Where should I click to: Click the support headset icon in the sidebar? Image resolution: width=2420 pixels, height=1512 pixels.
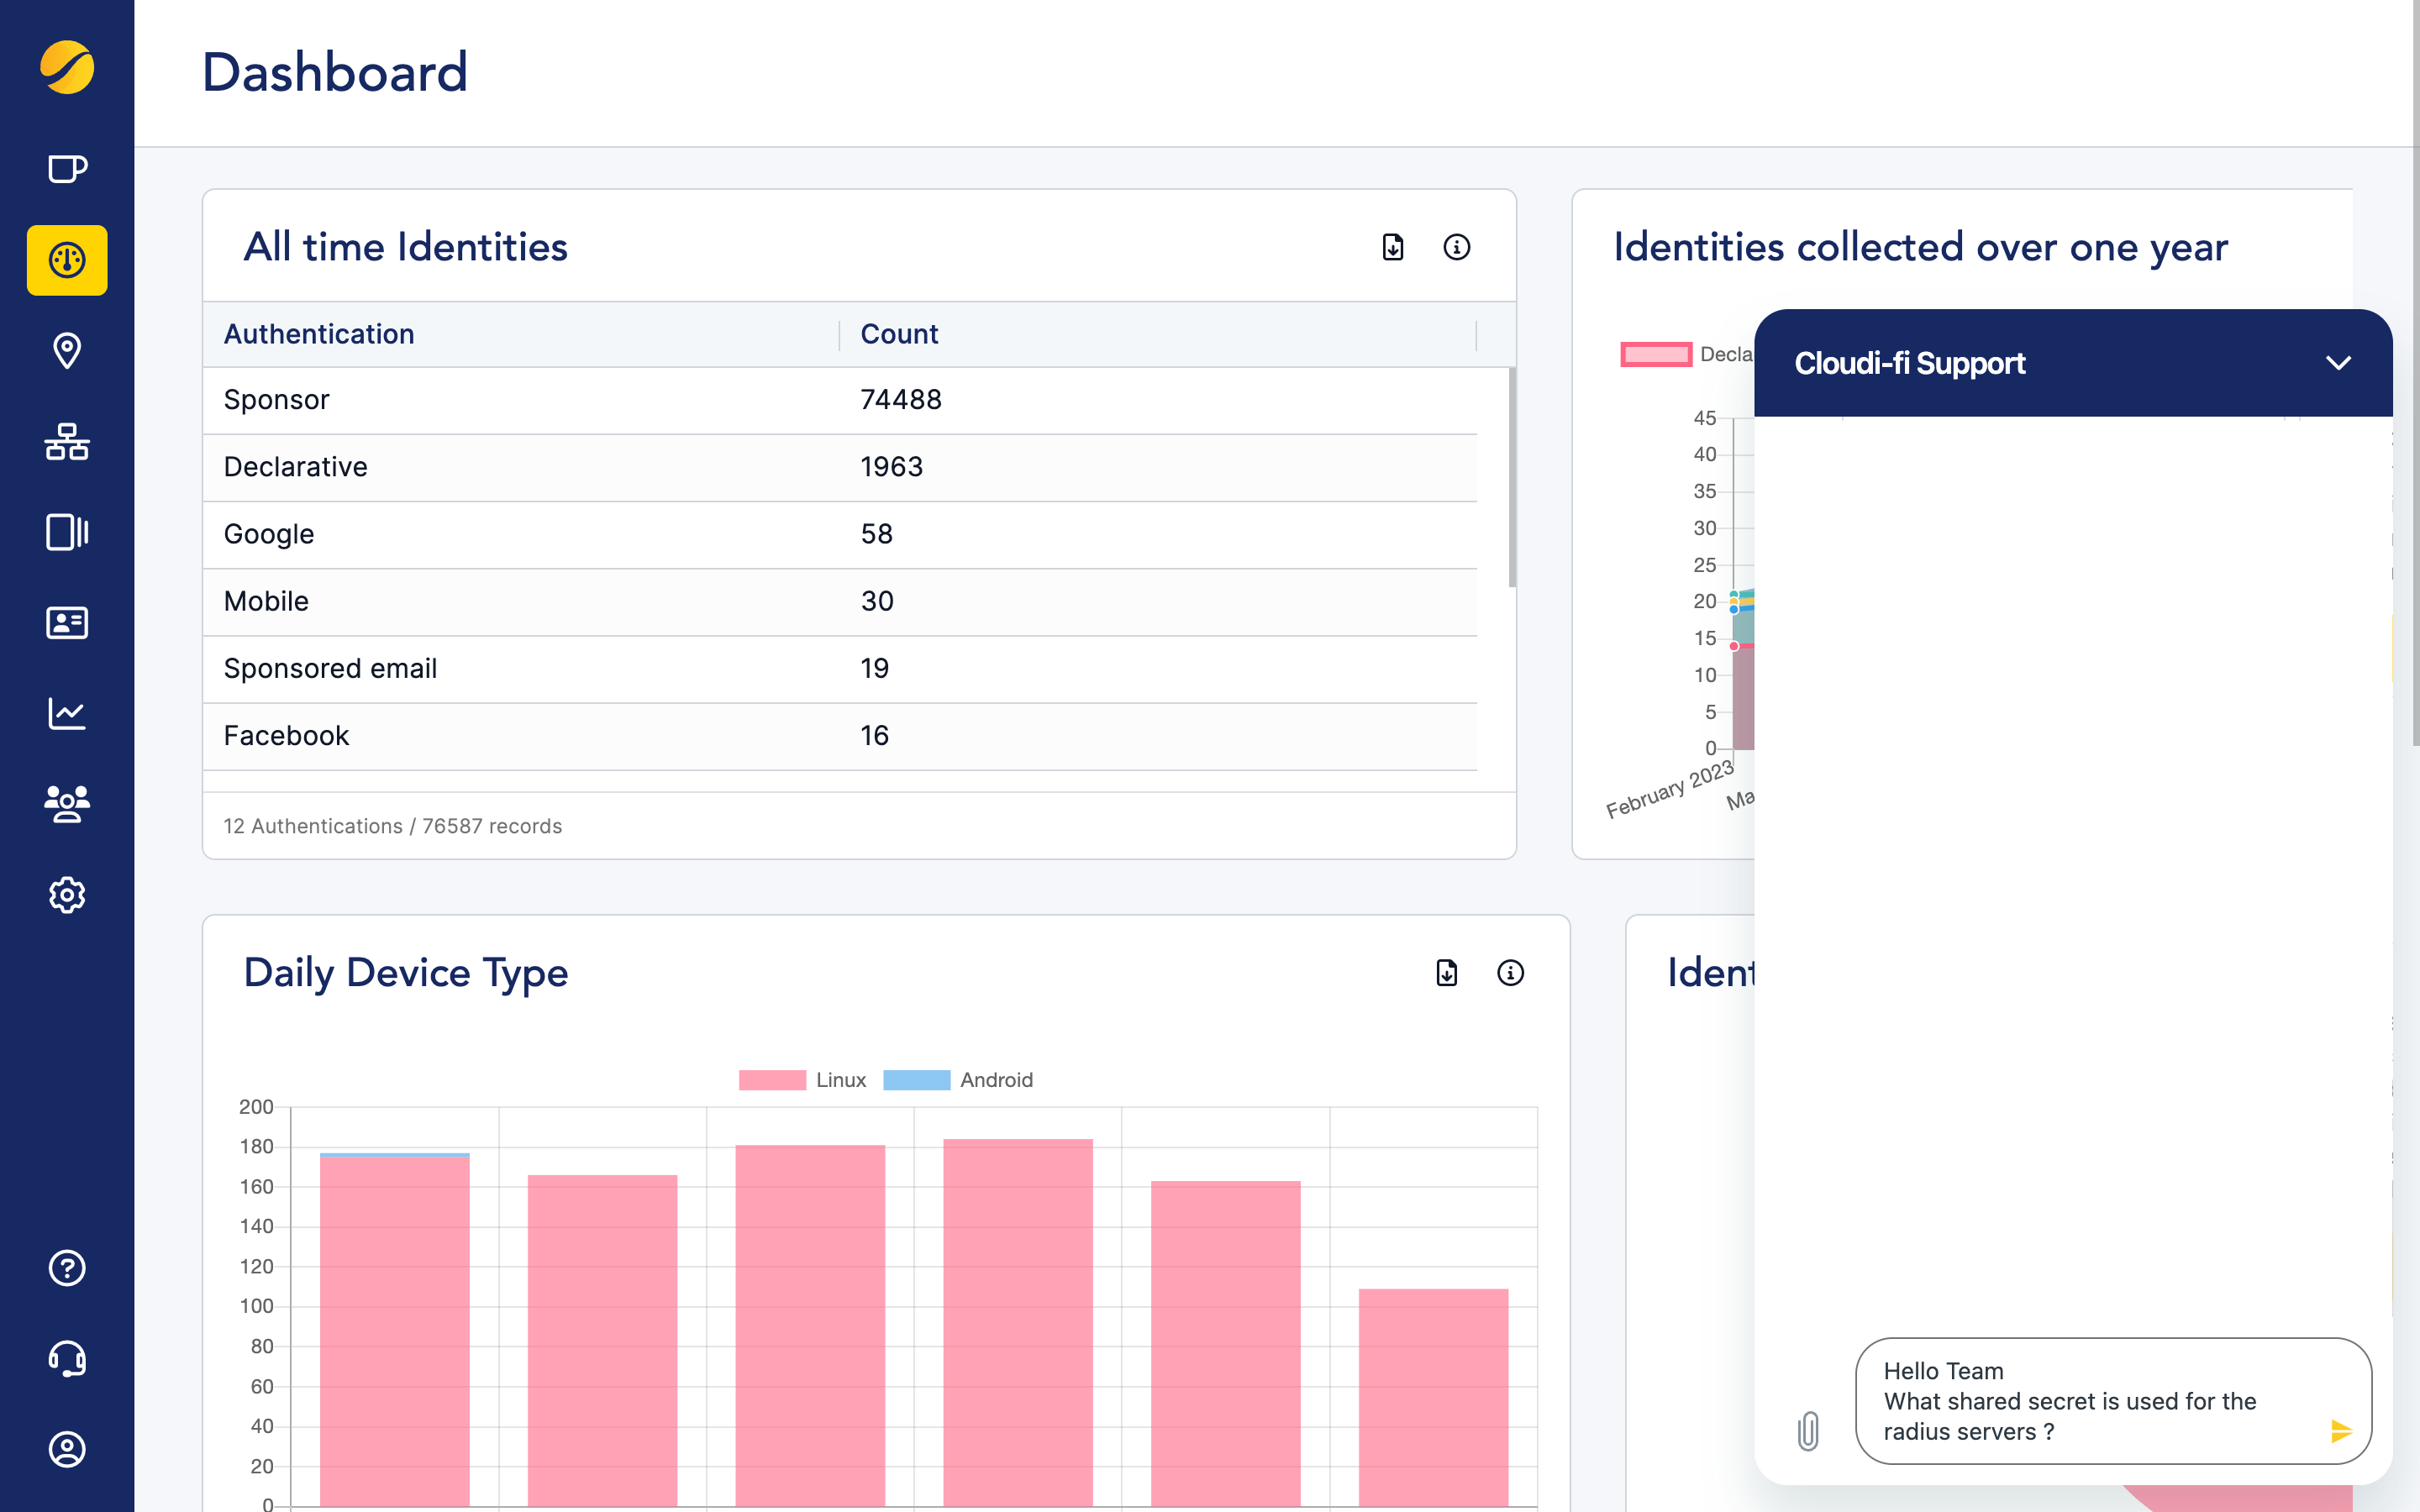[66, 1358]
